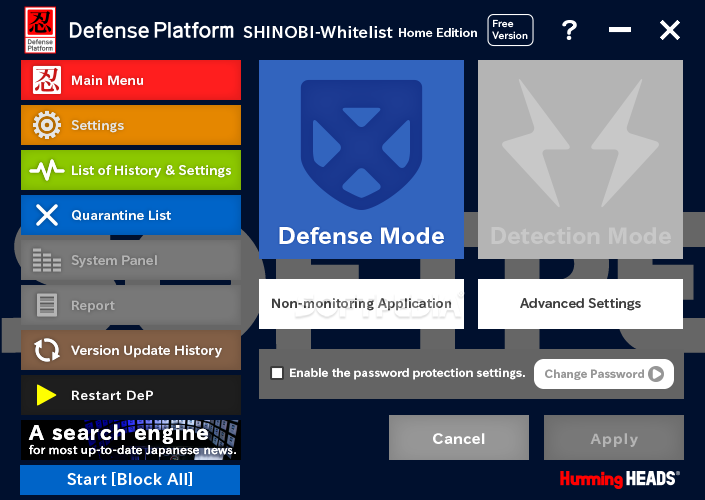Click the document icon beside Report
Screen dimensions: 705x500
pos(47,305)
